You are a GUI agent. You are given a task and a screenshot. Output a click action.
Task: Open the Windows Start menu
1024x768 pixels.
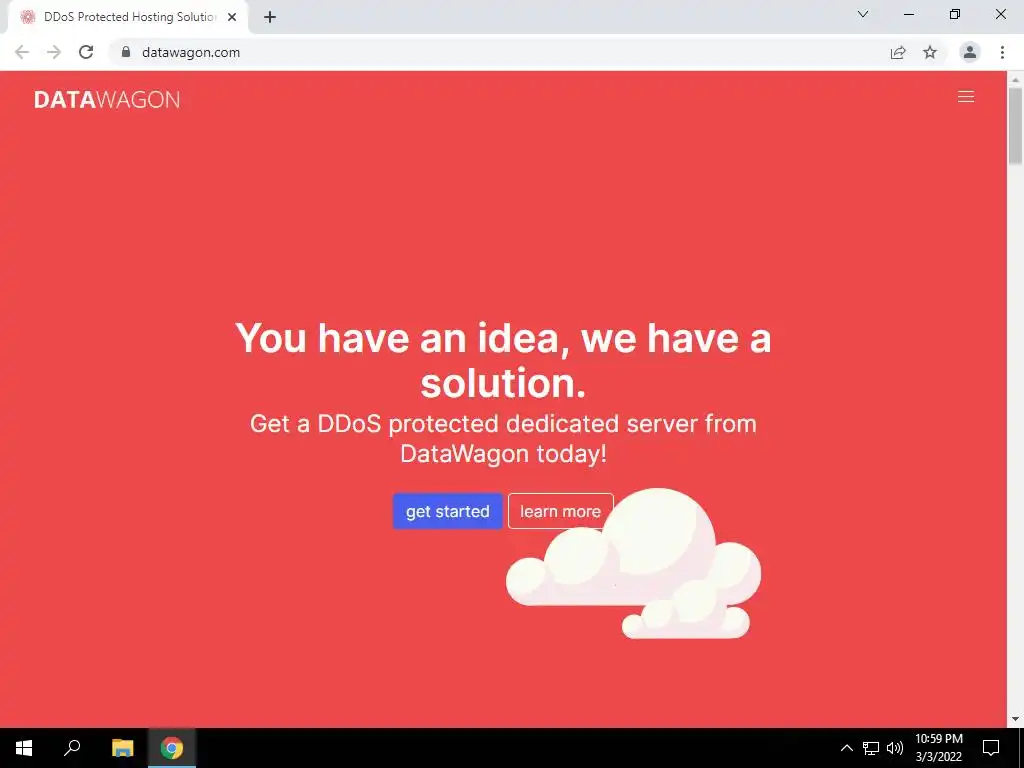coord(24,748)
